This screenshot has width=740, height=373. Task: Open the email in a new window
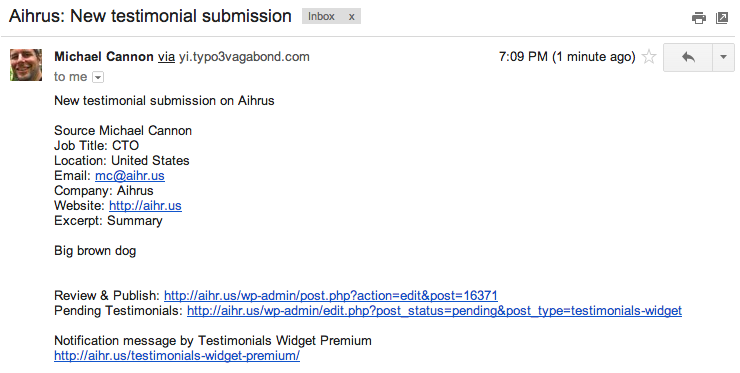722,18
